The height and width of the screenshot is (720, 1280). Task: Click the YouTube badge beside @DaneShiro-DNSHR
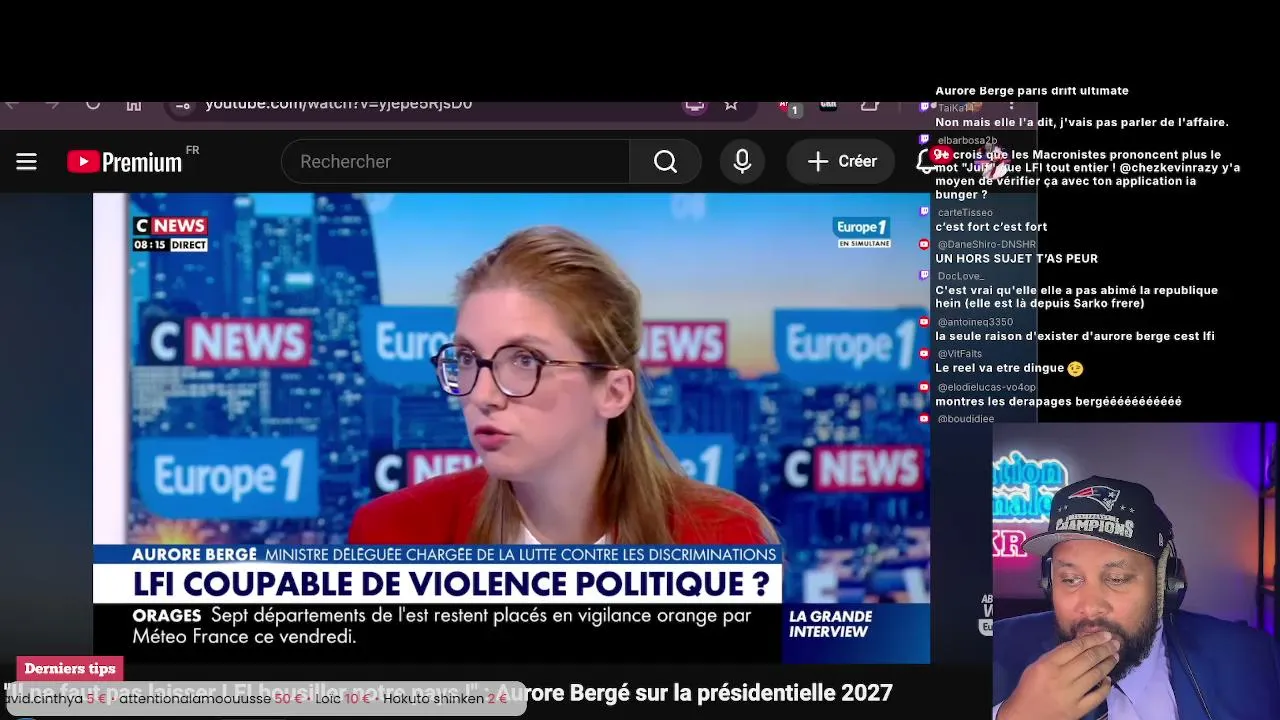pos(924,244)
